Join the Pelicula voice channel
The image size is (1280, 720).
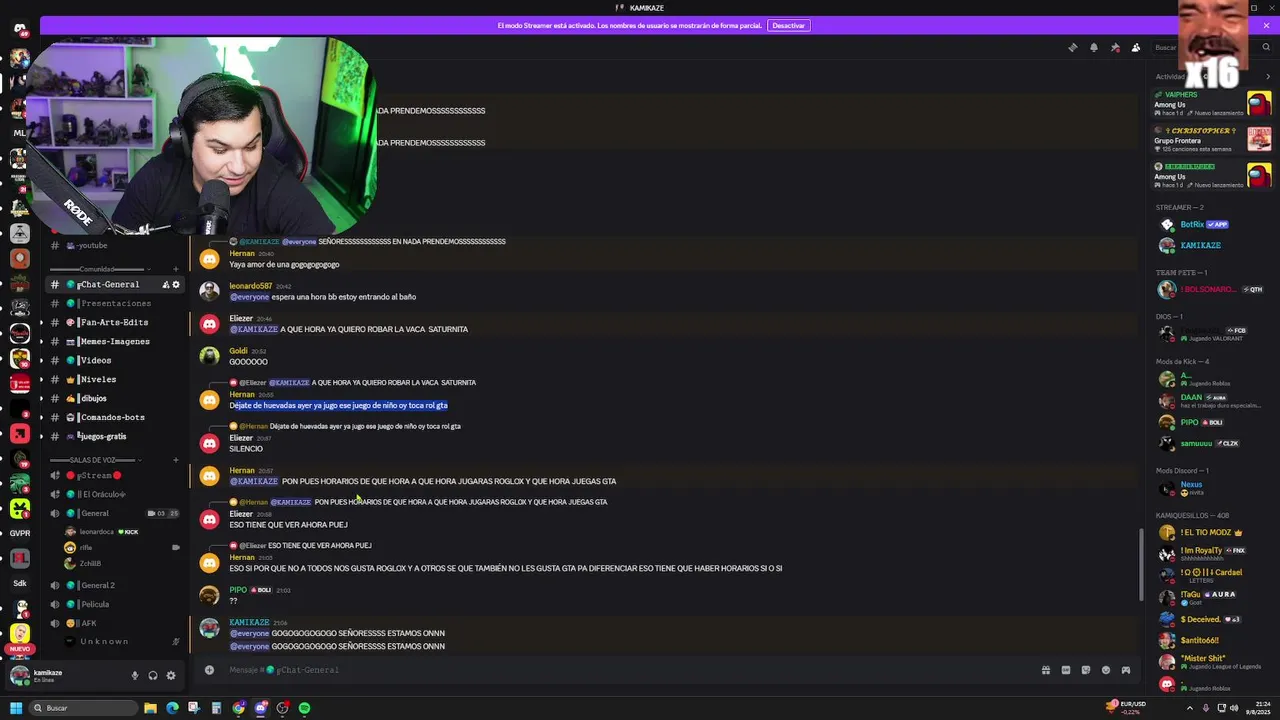click(x=115, y=604)
